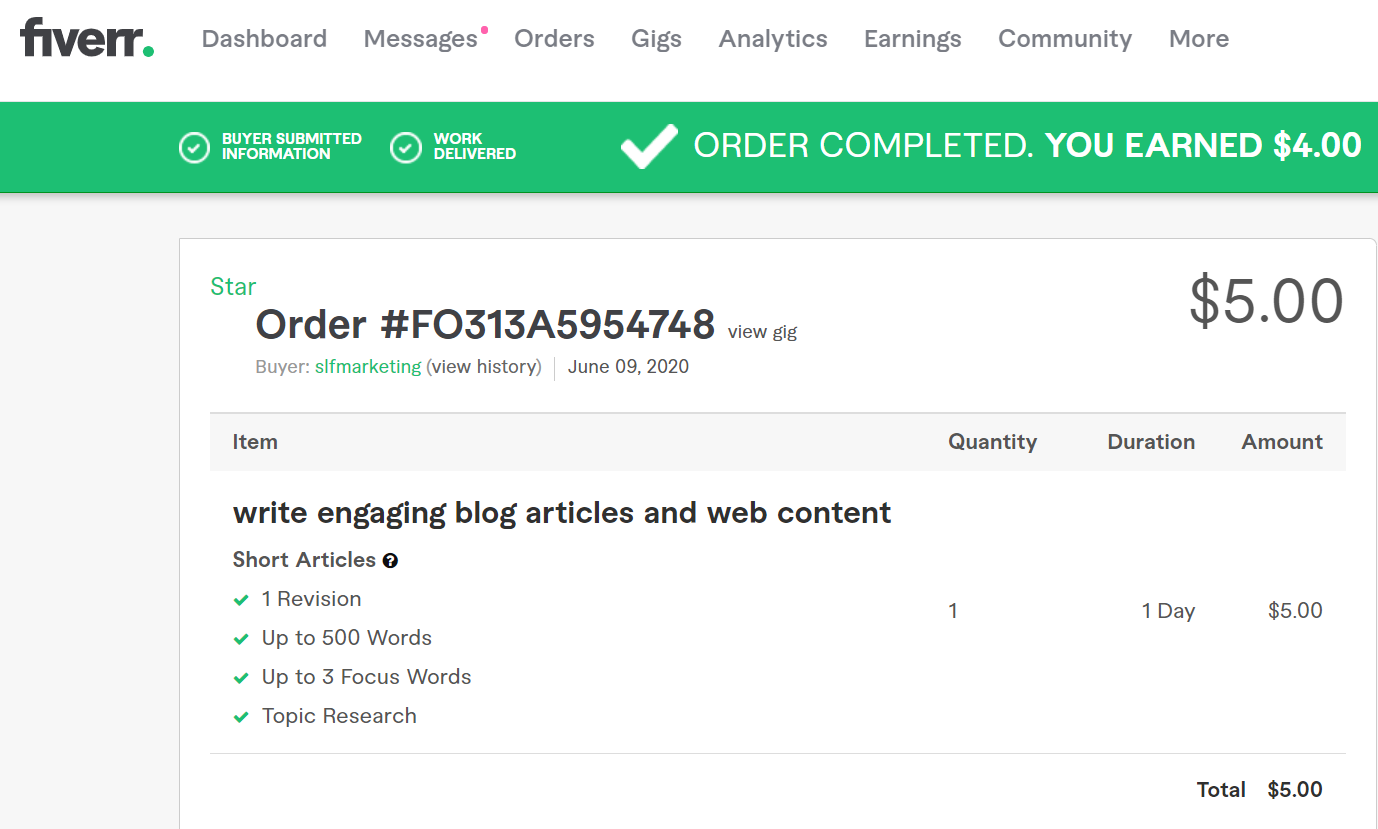Image resolution: width=1378 pixels, height=829 pixels.
Task: Expand the More navigation menu
Action: tap(1198, 39)
